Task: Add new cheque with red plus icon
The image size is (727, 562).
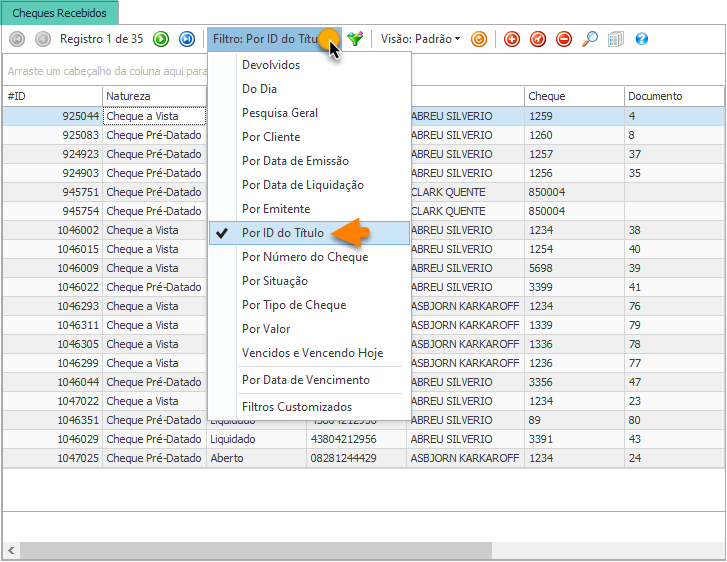Action: (512, 39)
